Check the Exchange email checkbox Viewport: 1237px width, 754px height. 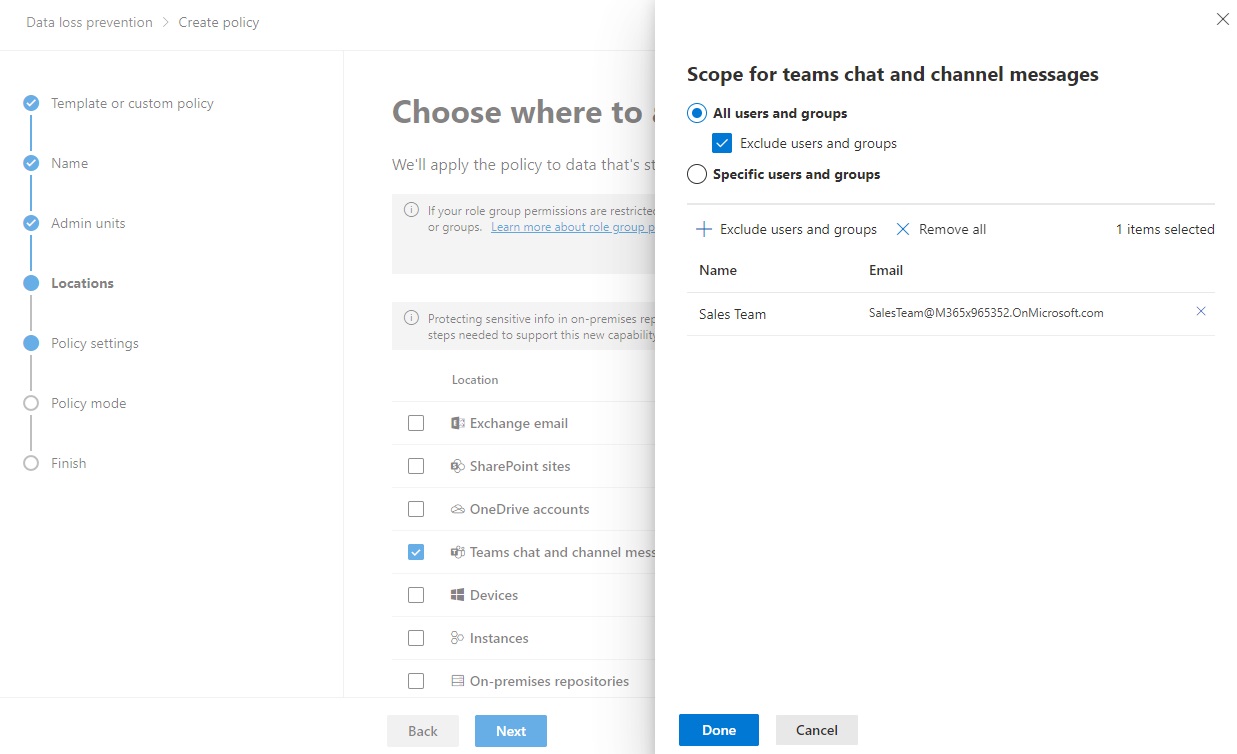click(416, 423)
